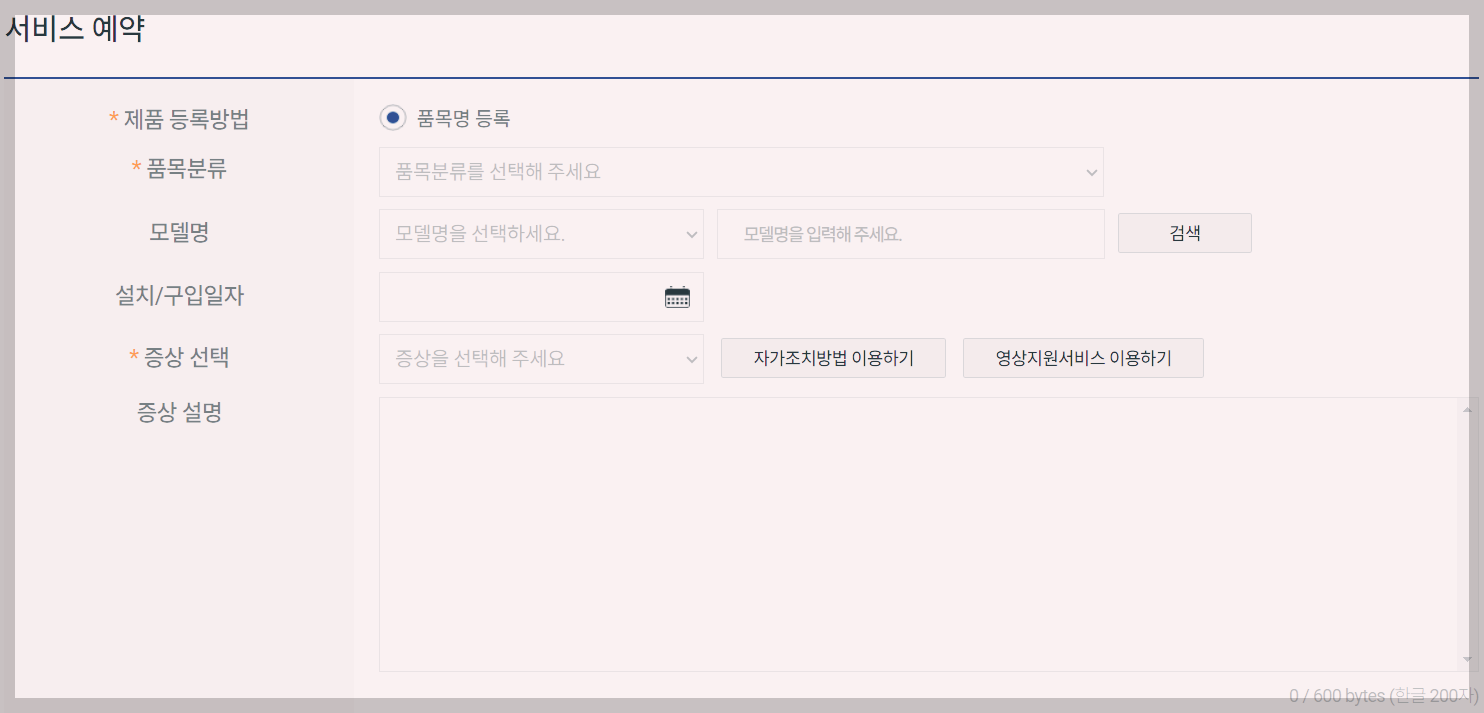1484x713 pixels.
Task: Click the 설치/구입일자 date input field
Action: (520, 296)
